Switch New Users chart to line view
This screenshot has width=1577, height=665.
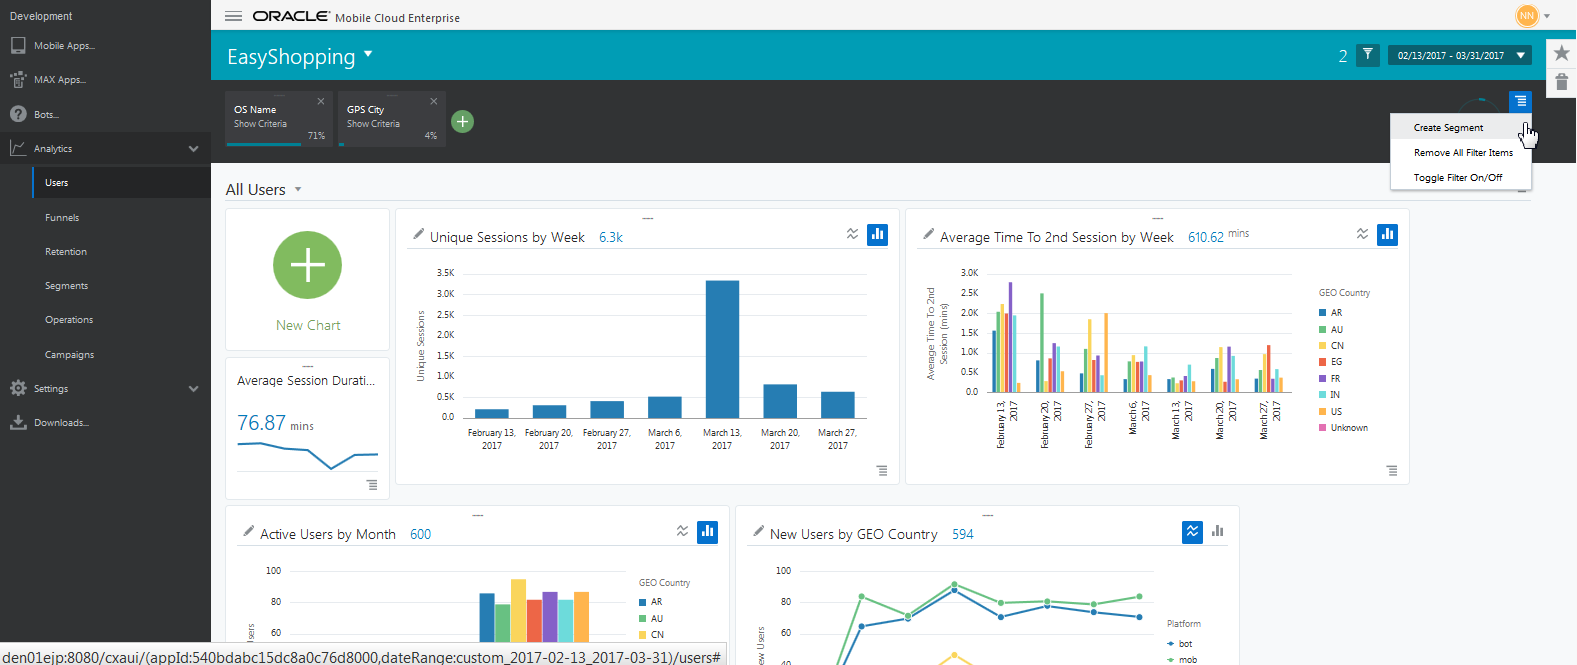(1192, 531)
